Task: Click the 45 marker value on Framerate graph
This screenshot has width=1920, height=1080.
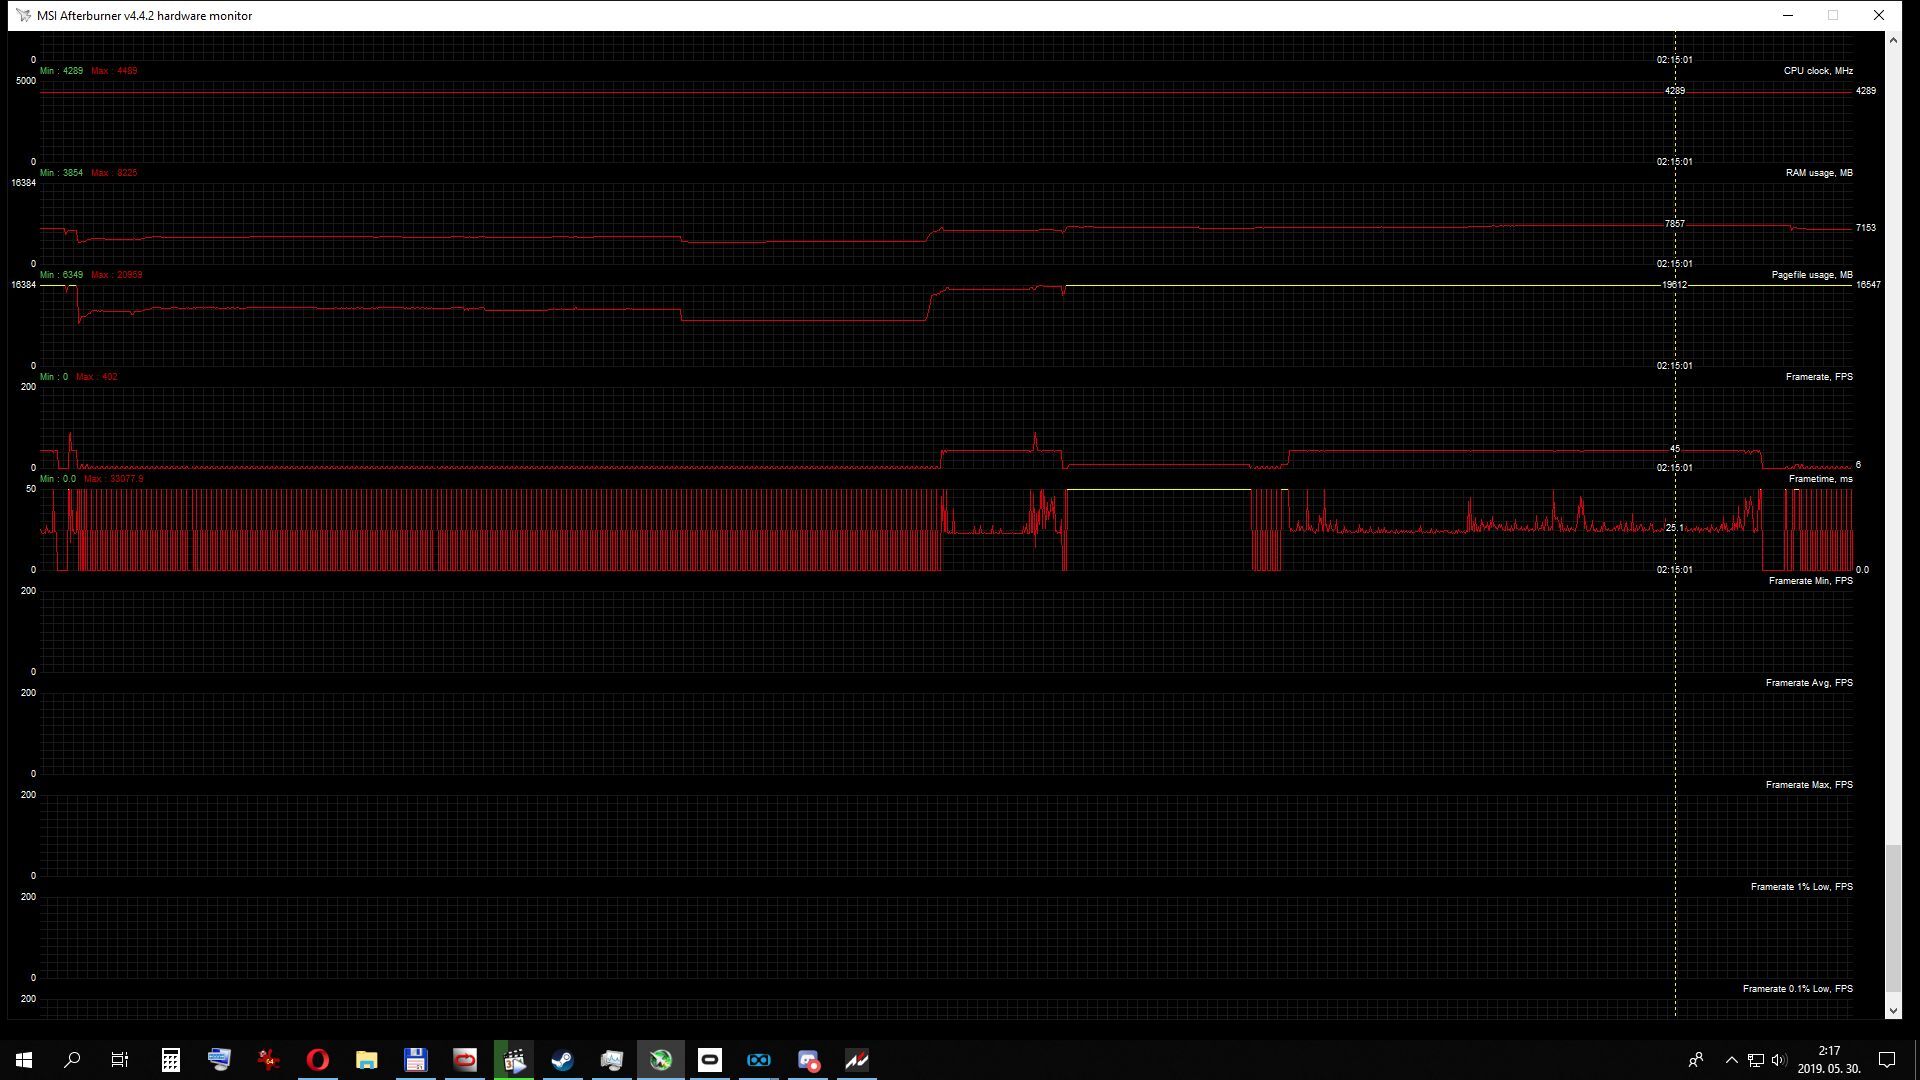Action: 1675,449
